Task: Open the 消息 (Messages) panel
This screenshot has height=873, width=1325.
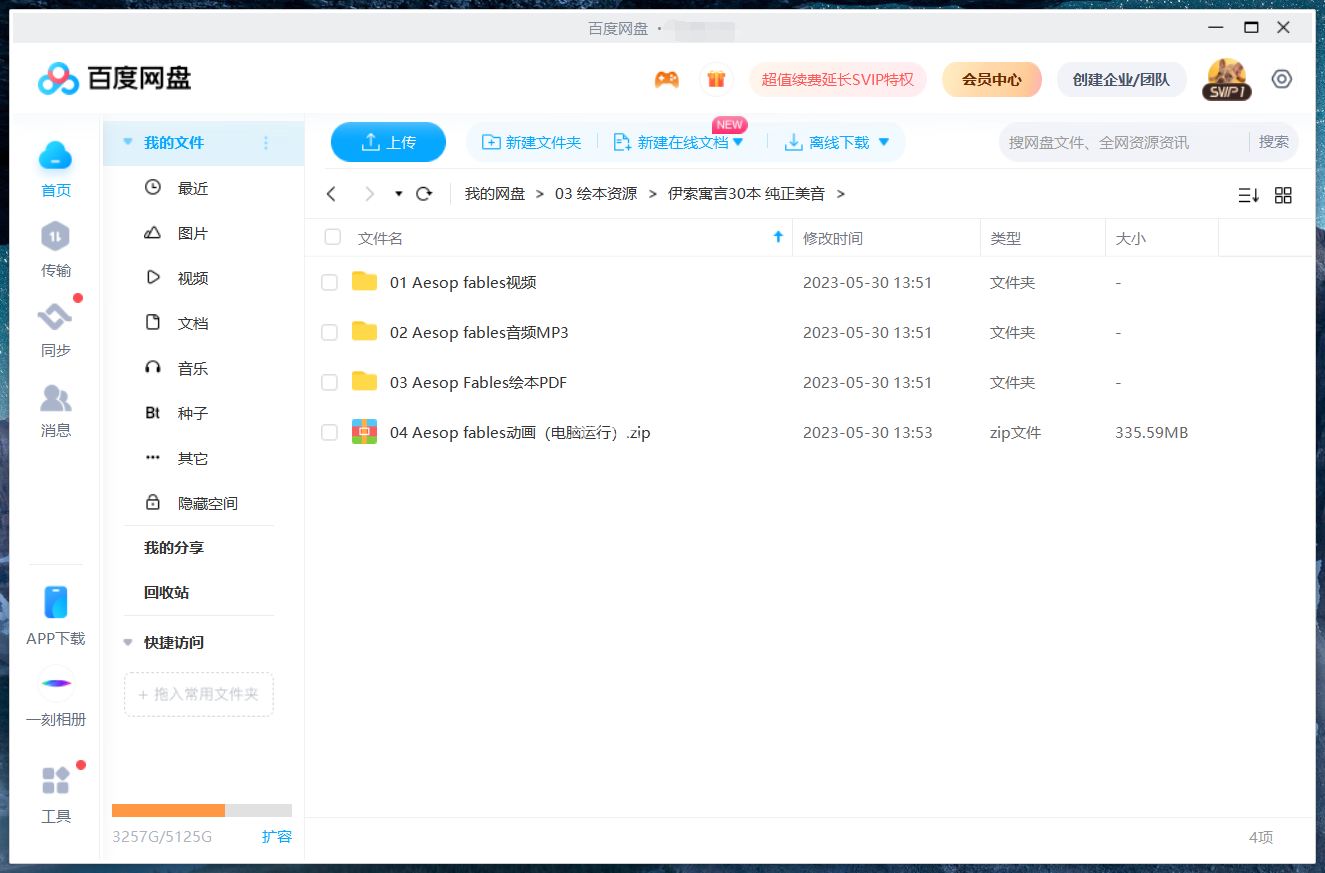Action: (x=55, y=410)
